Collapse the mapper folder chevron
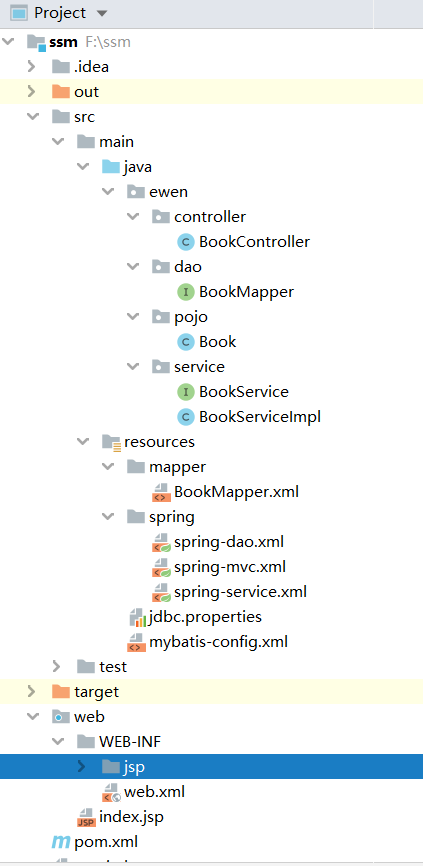 [108, 467]
